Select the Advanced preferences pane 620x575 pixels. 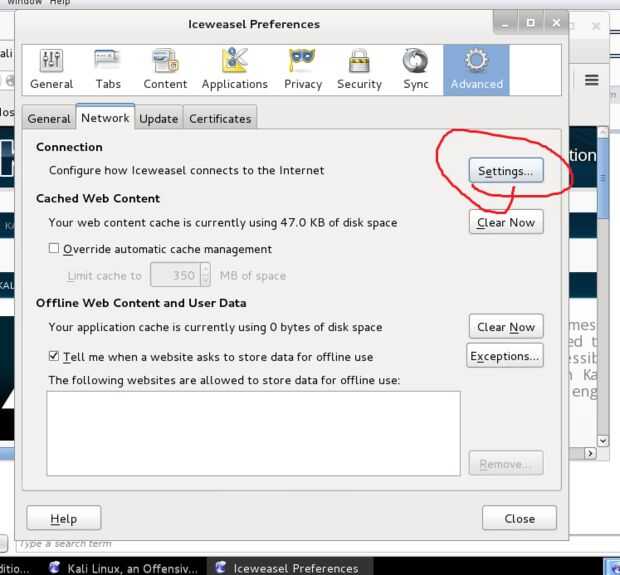(476, 70)
